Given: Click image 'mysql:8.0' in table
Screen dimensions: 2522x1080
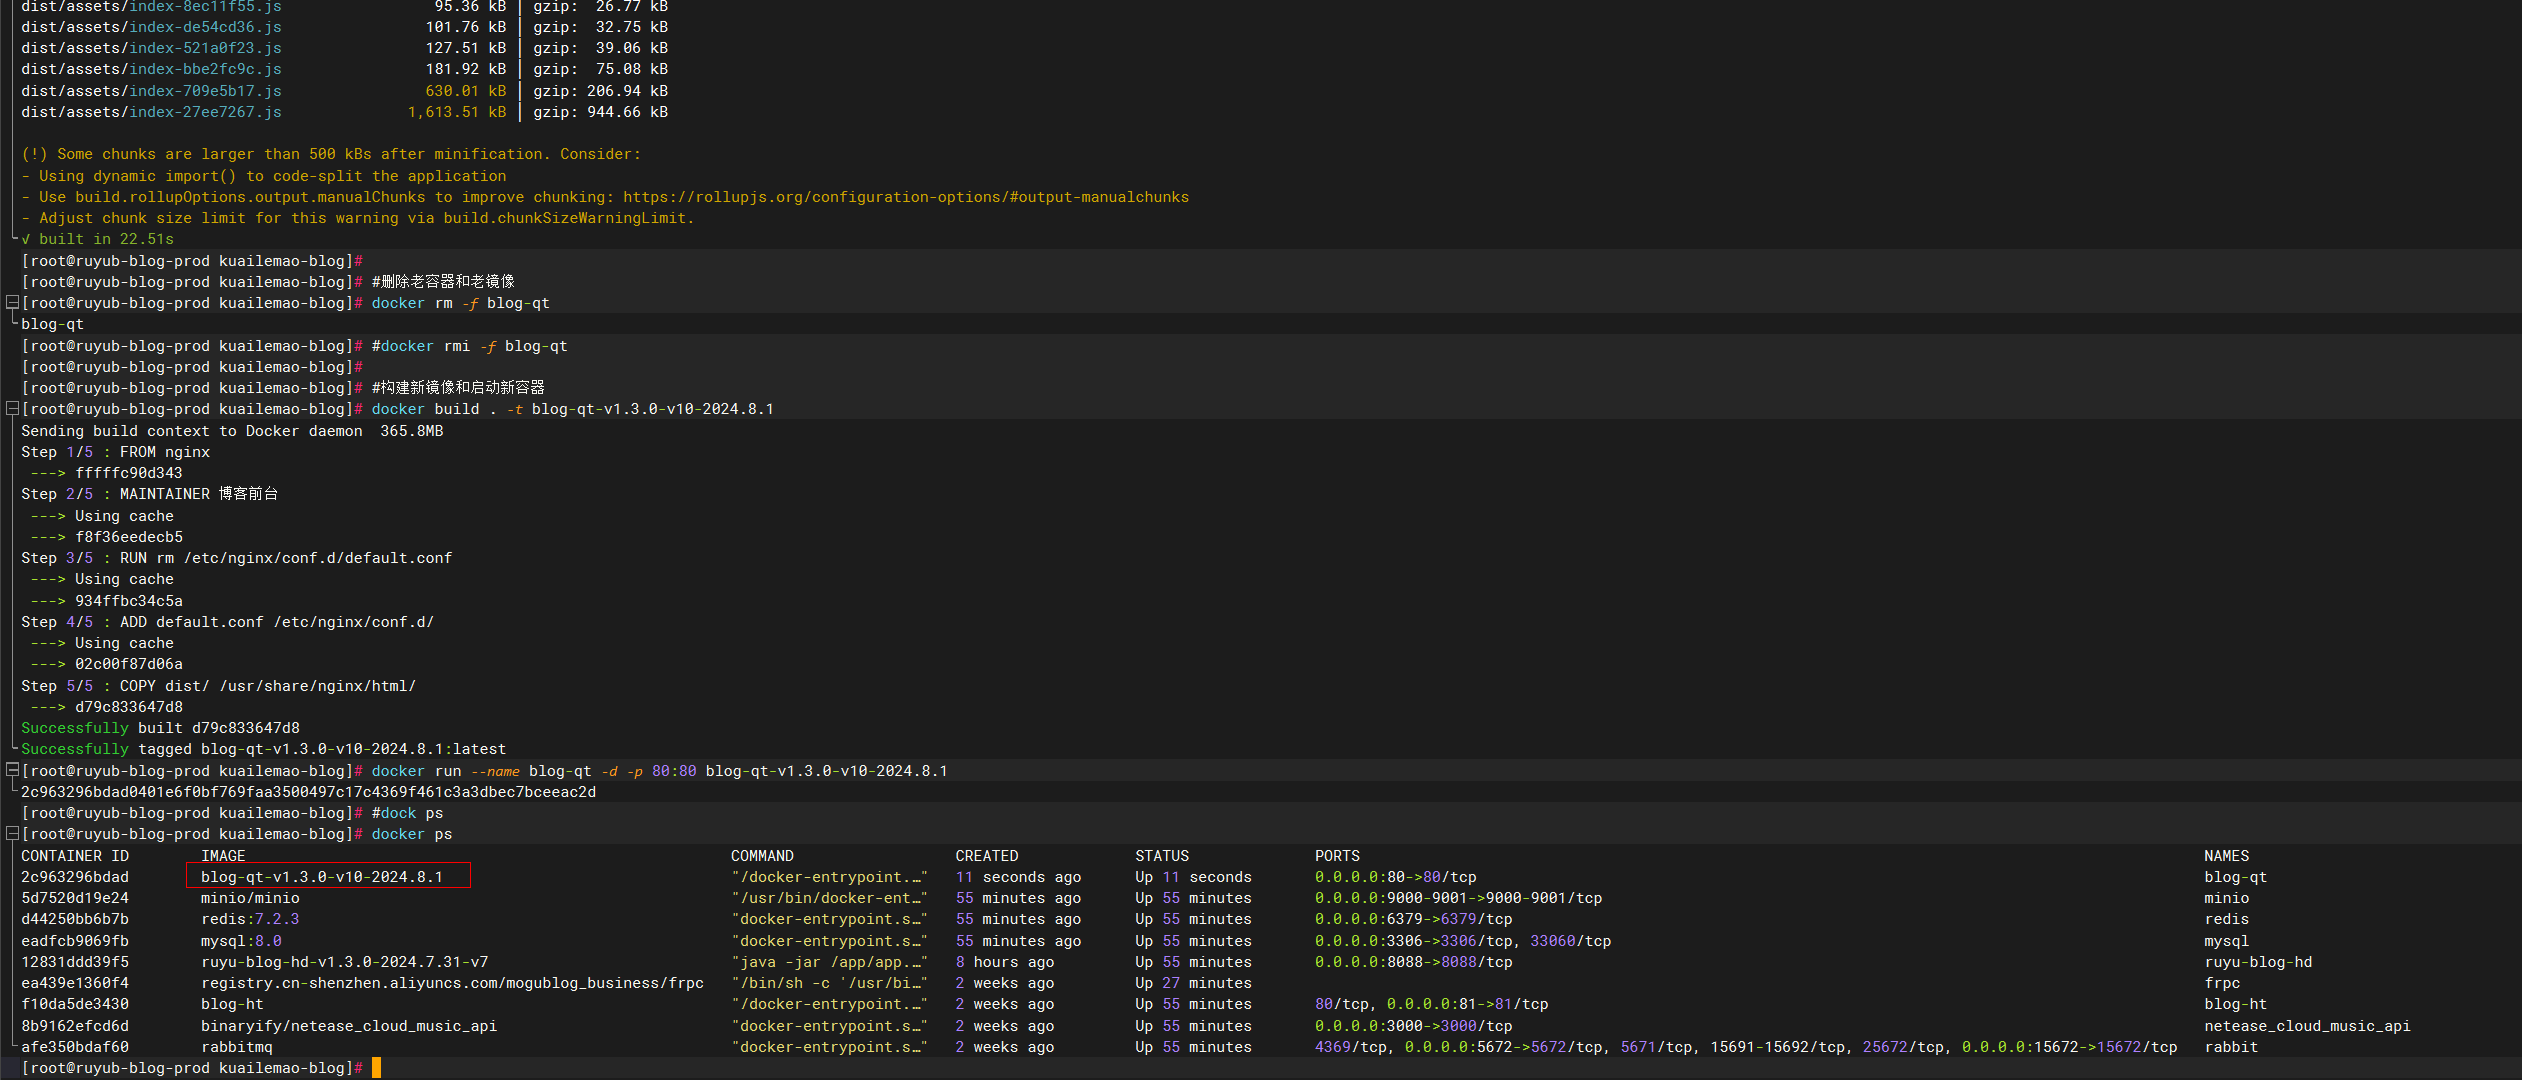Looking at the screenshot, I should click(x=241, y=941).
